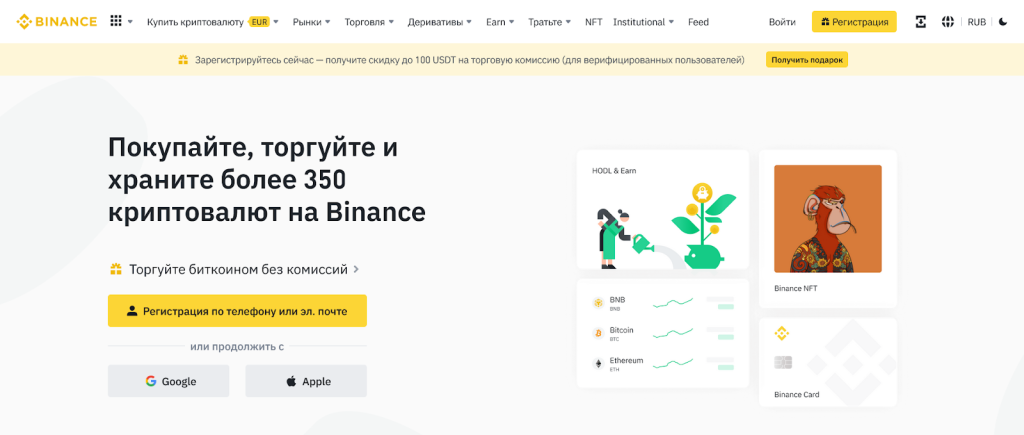Image resolution: width=1024 pixels, height=435 pixels.
Task: Open the Binance NFT ape thumbnail
Action: coord(827,219)
